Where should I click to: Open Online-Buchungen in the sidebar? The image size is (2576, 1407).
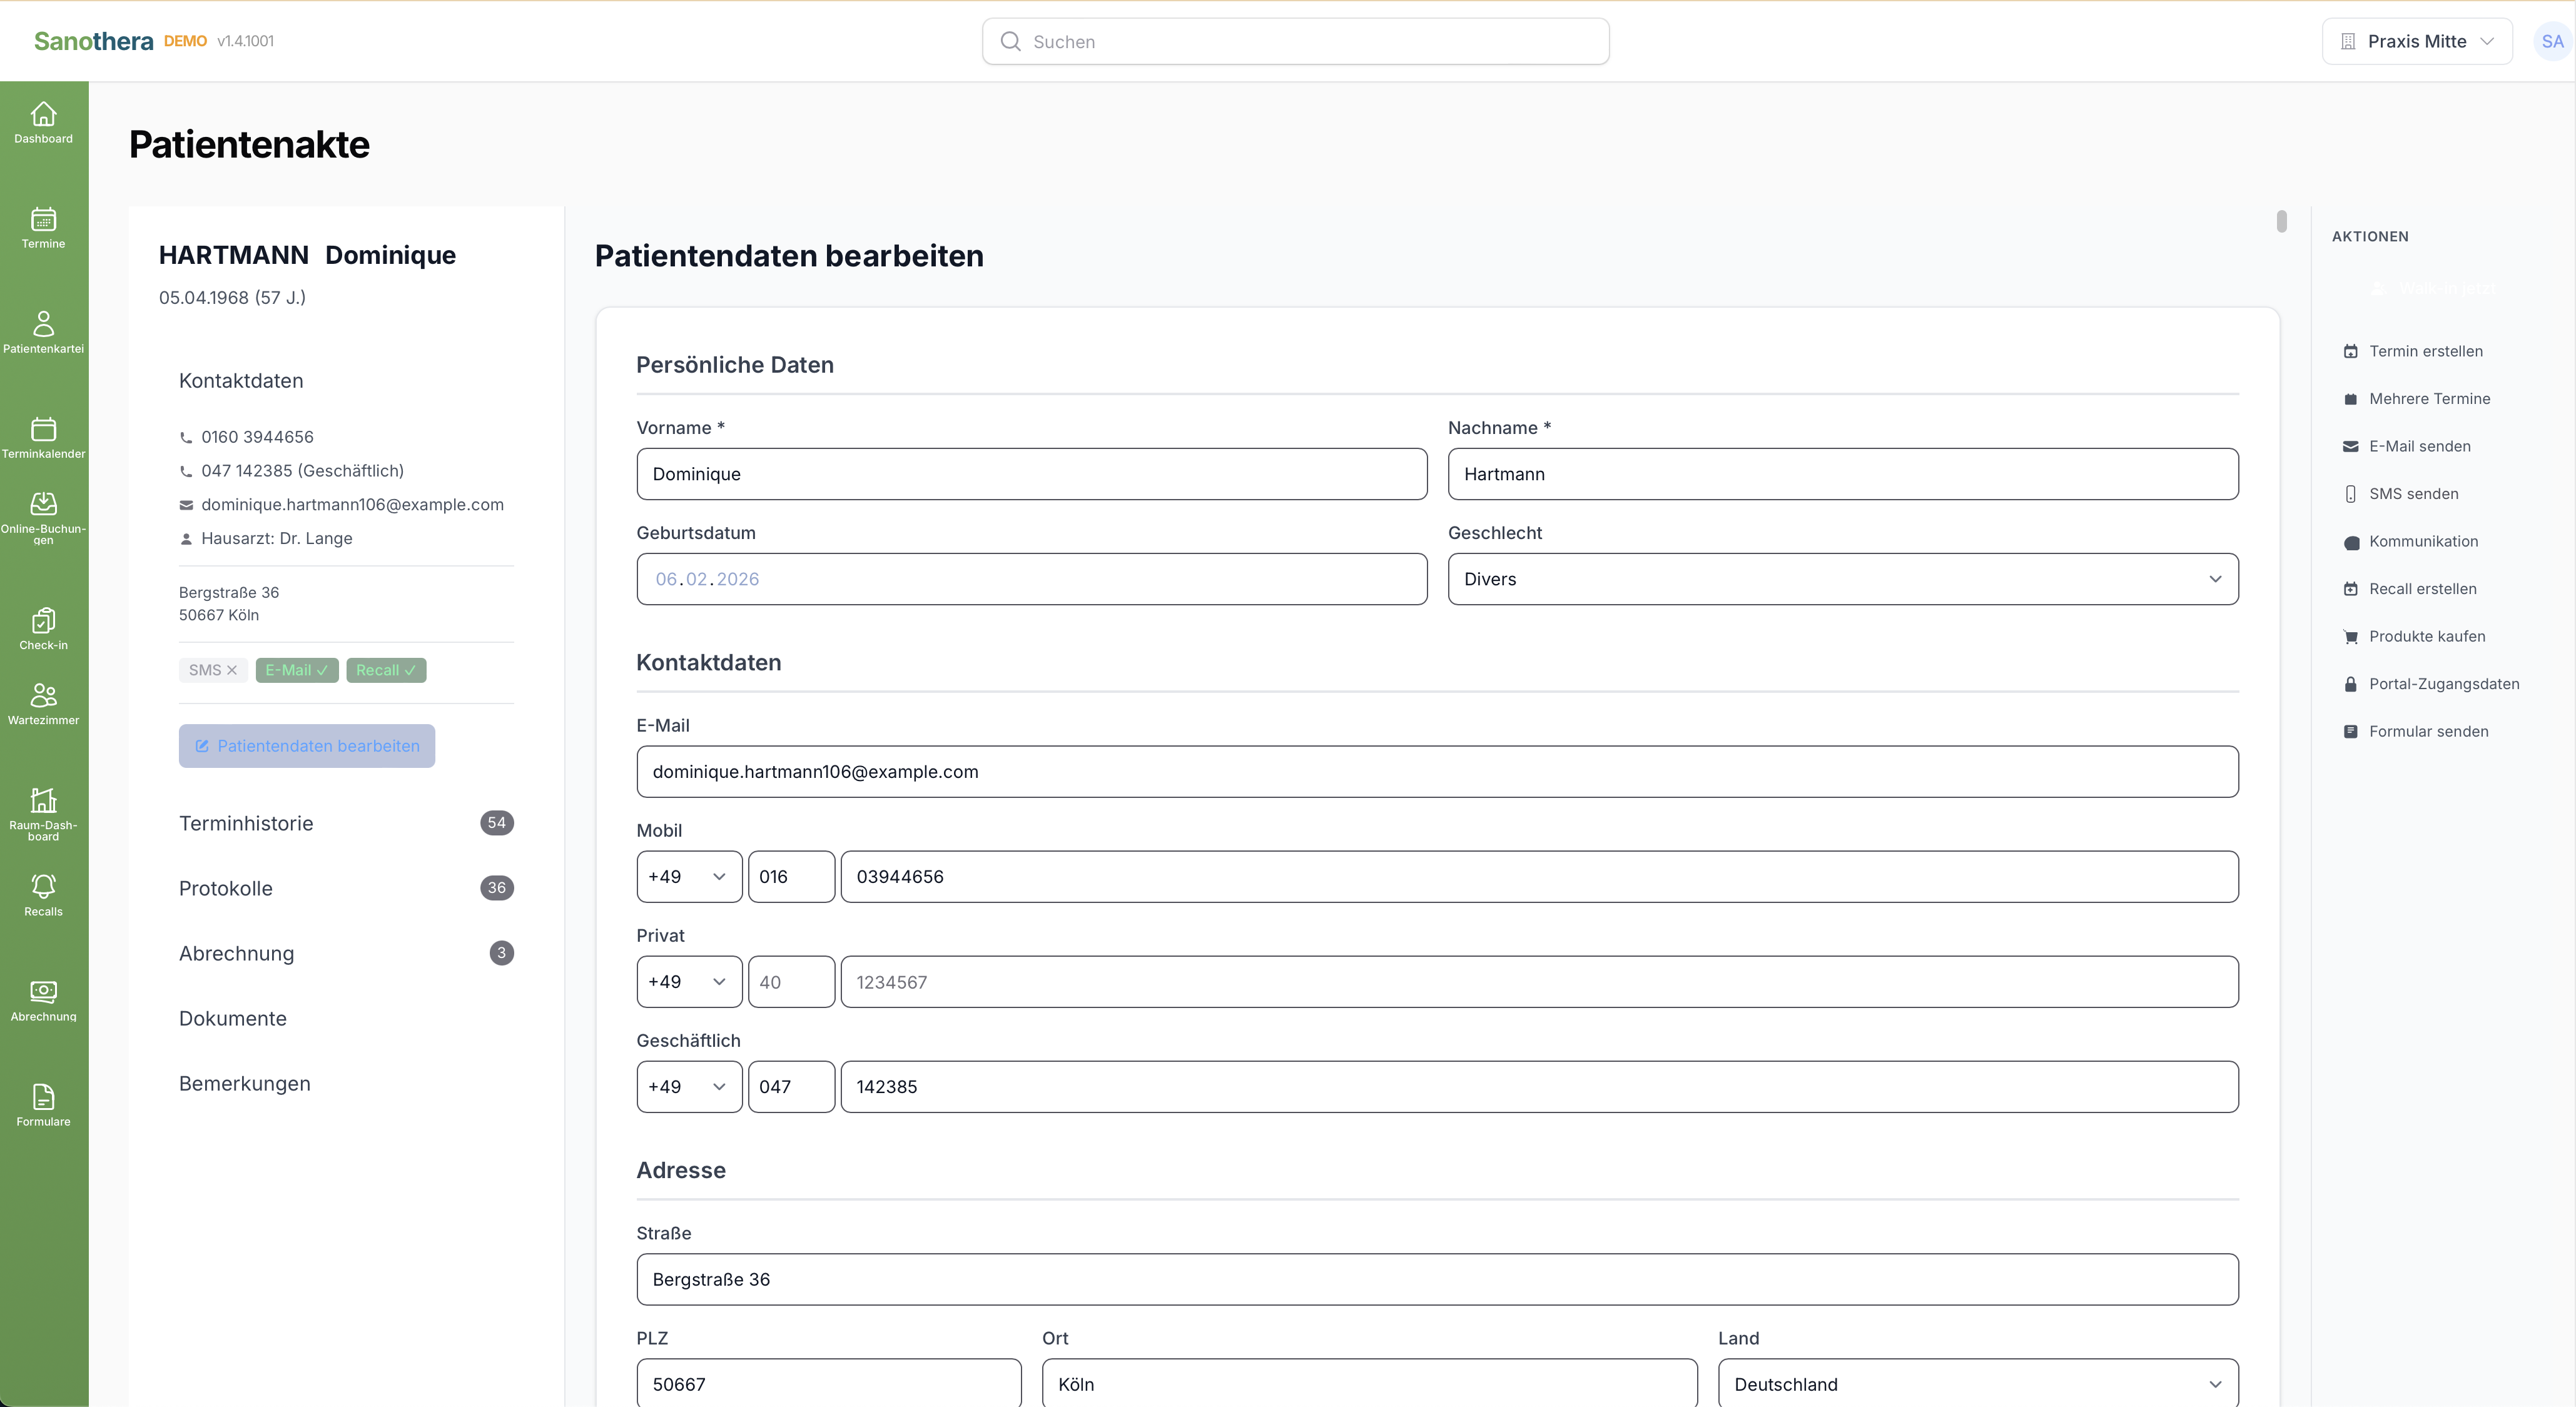tap(43, 518)
